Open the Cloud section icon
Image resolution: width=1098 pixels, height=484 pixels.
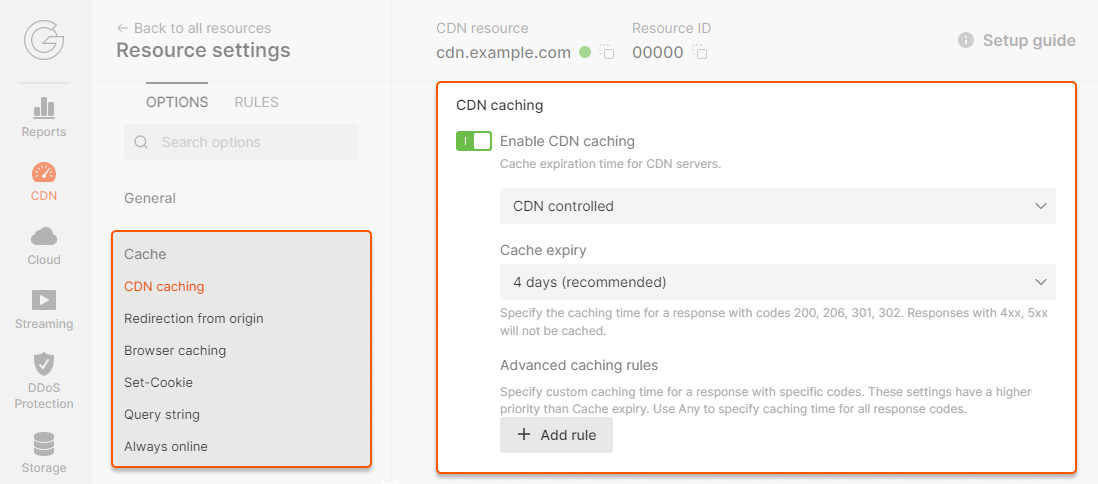point(44,237)
